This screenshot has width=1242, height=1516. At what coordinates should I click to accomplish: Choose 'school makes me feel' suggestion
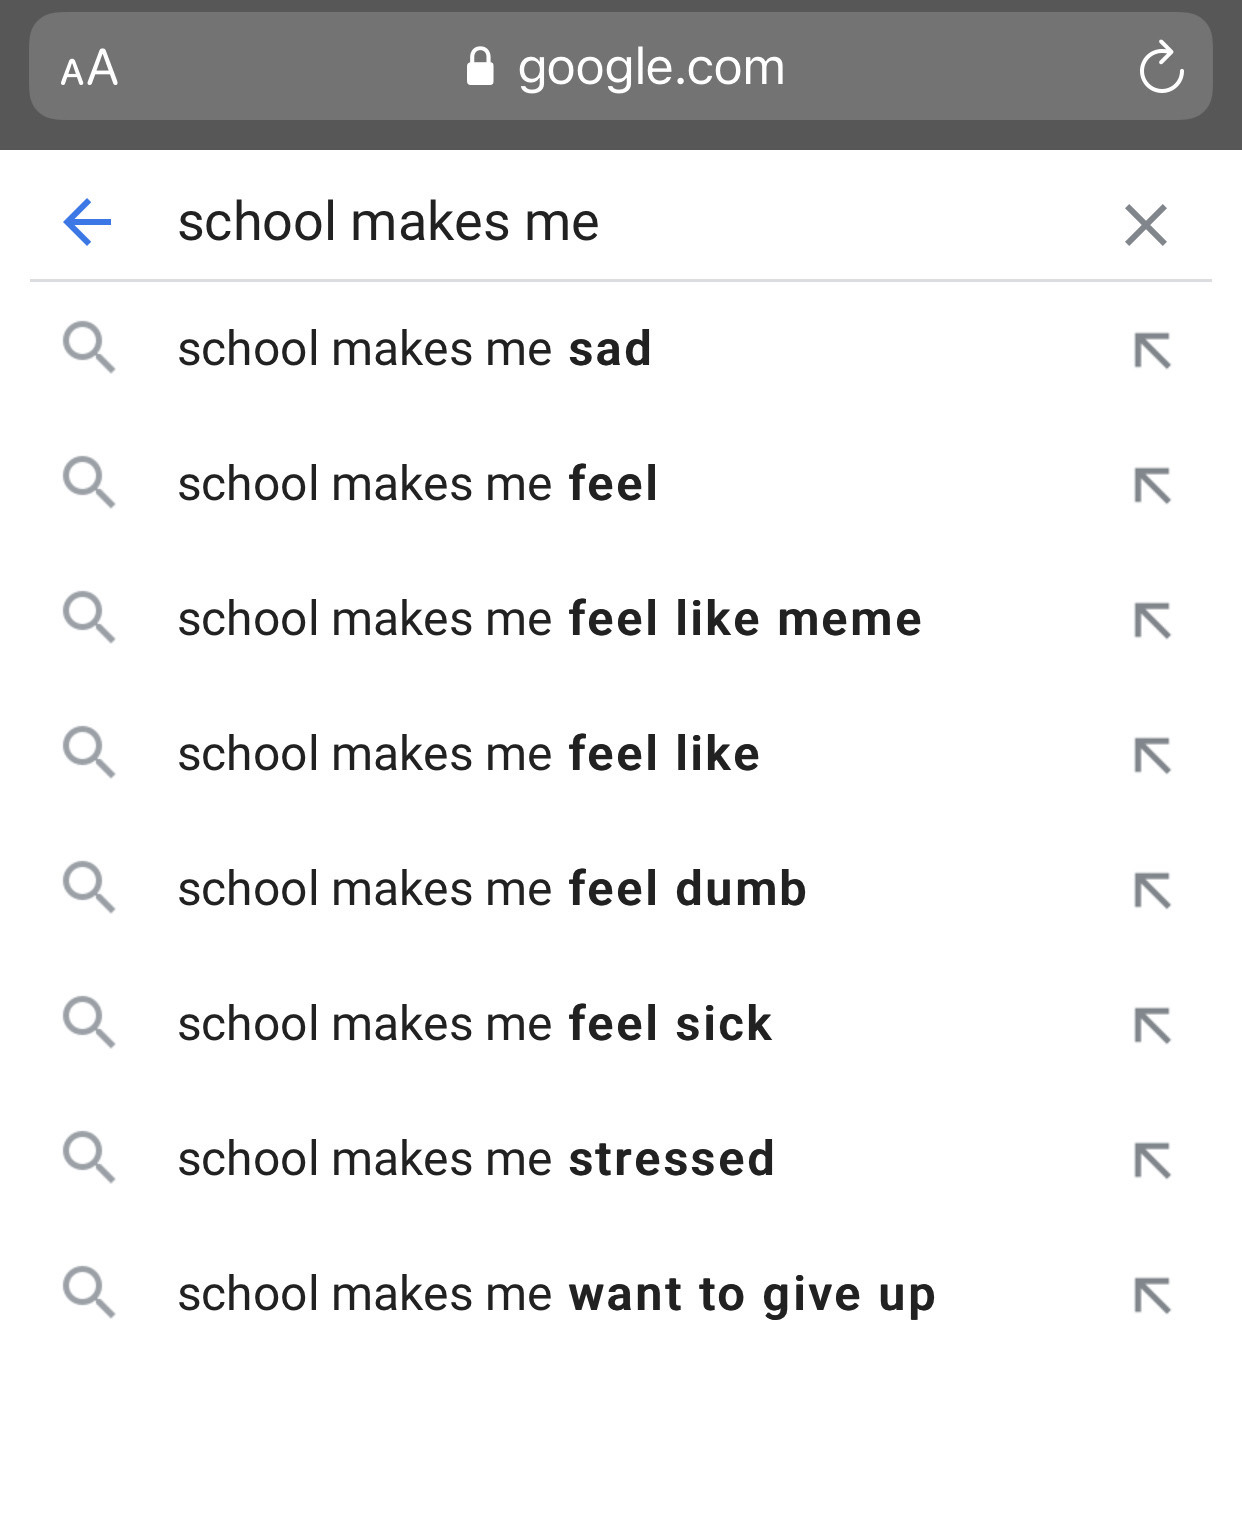[620, 484]
